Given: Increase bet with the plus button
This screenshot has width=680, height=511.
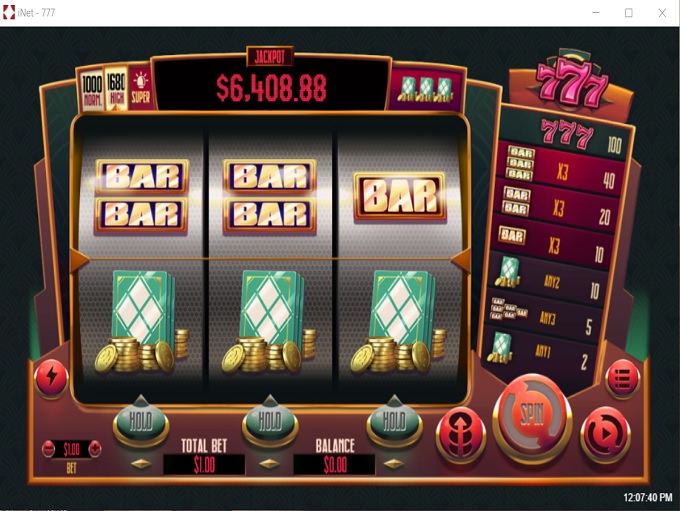Looking at the screenshot, I should click(x=95, y=449).
